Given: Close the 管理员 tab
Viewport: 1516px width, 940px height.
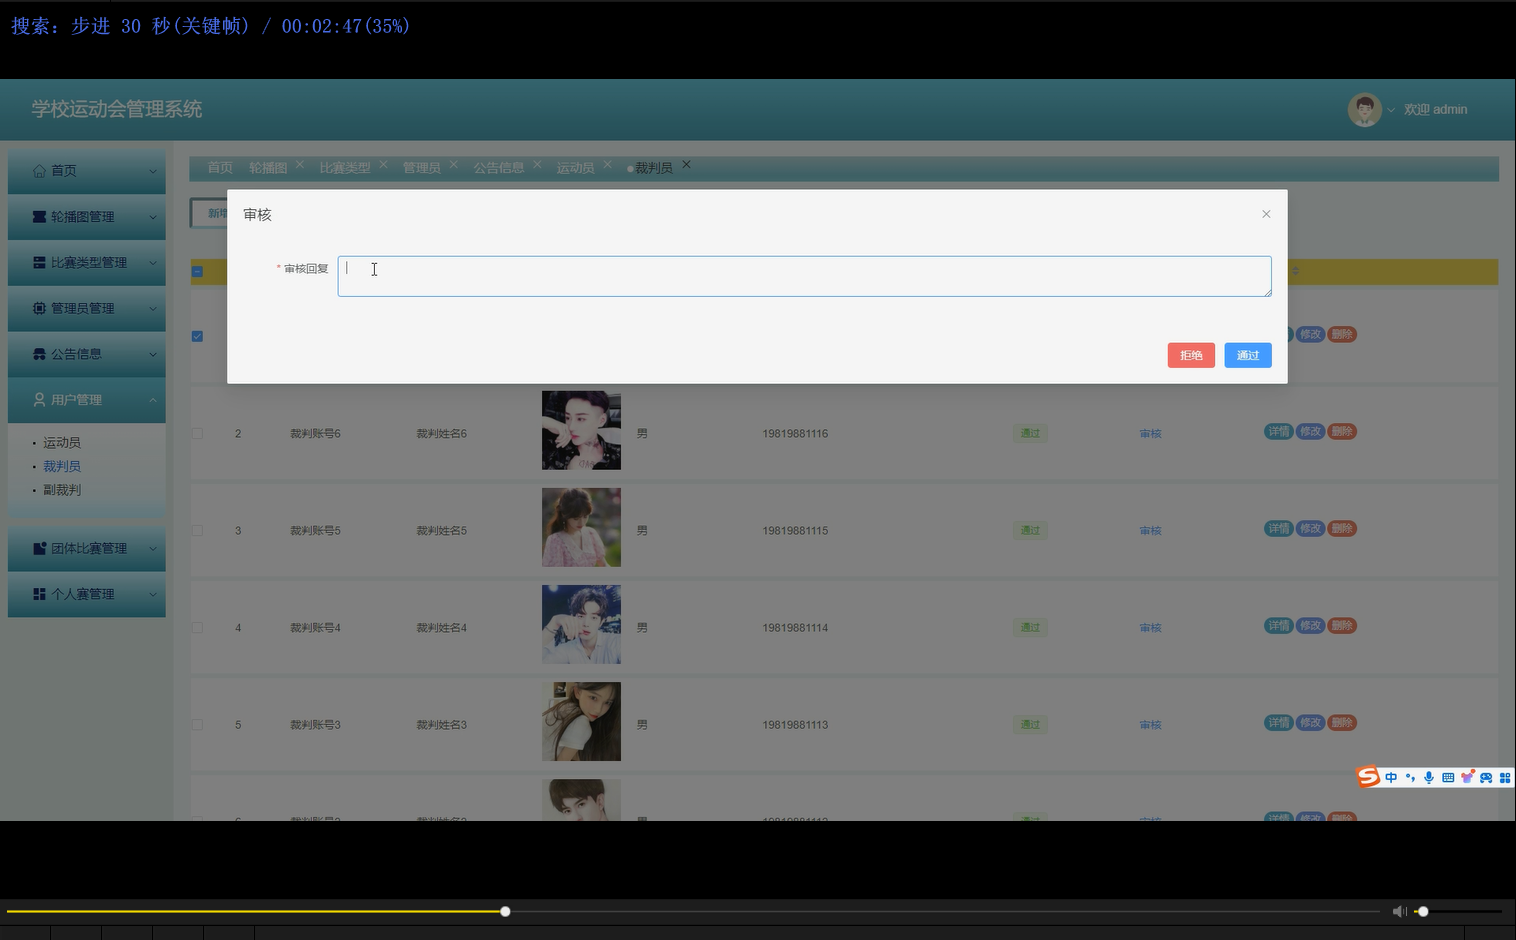Looking at the screenshot, I should pos(453,164).
